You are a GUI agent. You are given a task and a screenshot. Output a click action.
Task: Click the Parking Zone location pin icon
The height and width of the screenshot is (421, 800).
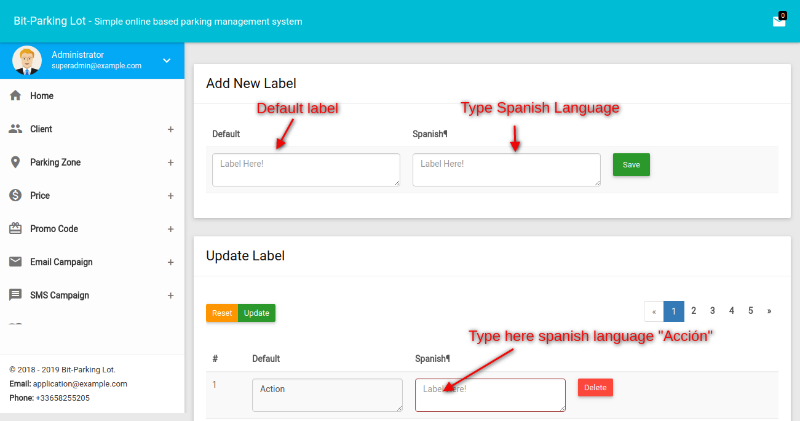pyautogui.click(x=15, y=162)
